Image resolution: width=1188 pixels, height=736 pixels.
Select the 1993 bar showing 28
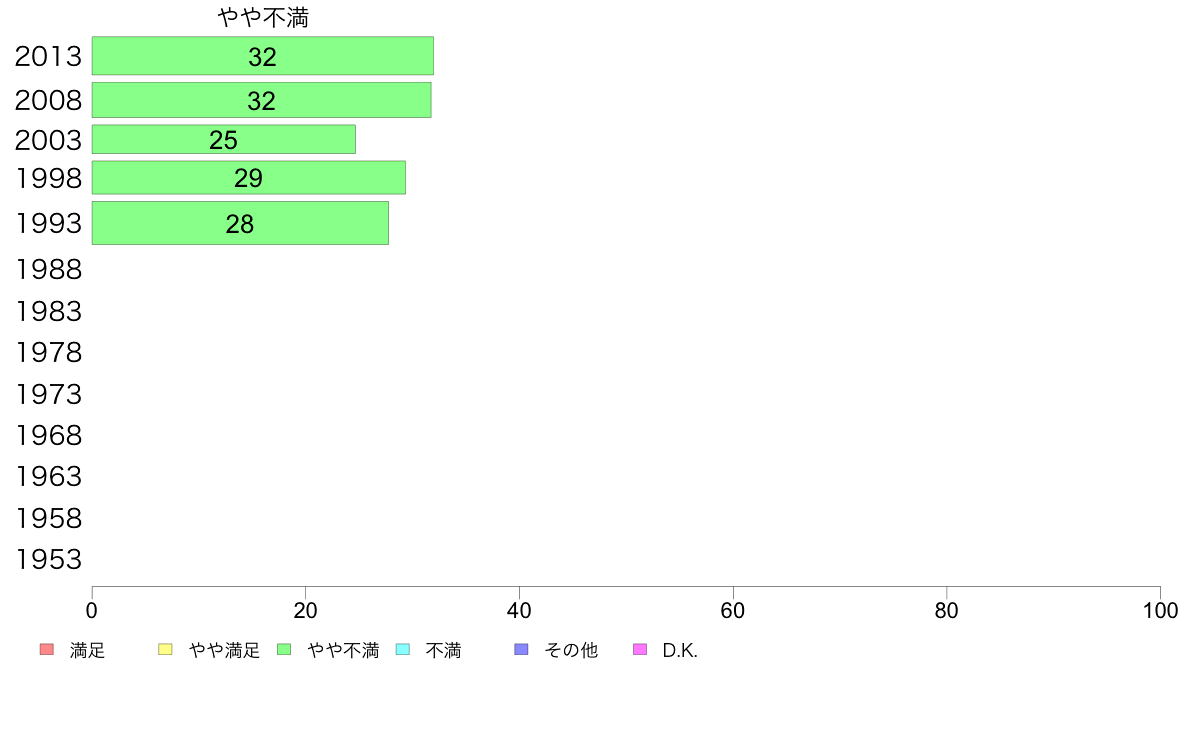point(240,223)
